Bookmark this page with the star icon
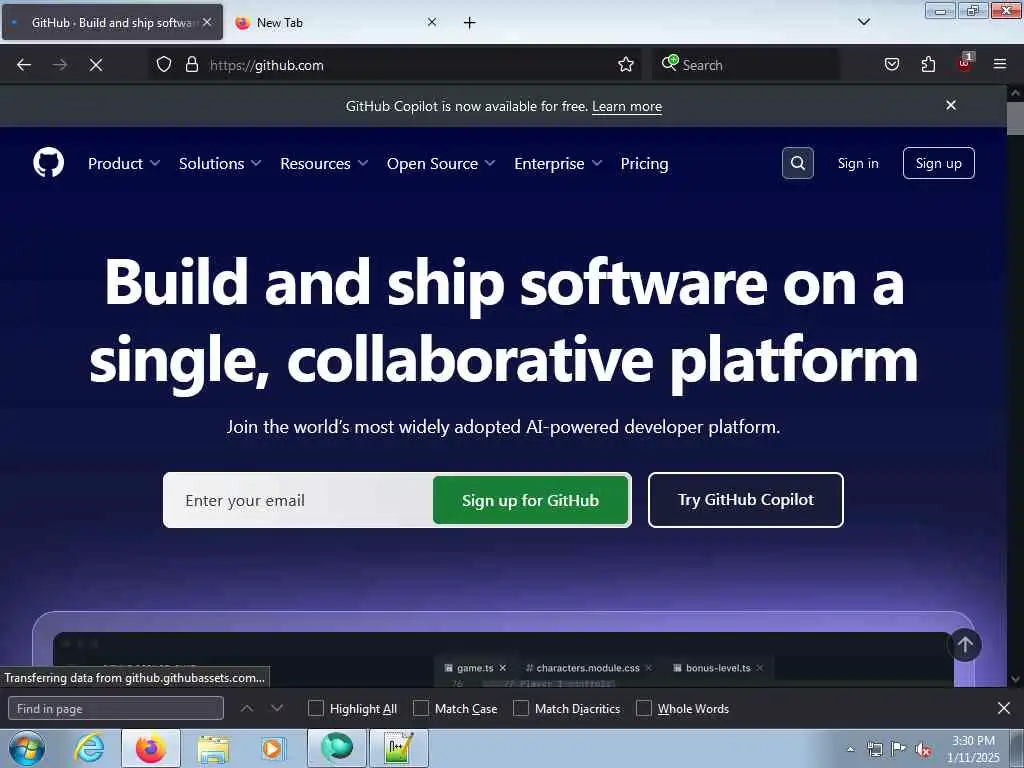The height and width of the screenshot is (768, 1024). pos(626,65)
